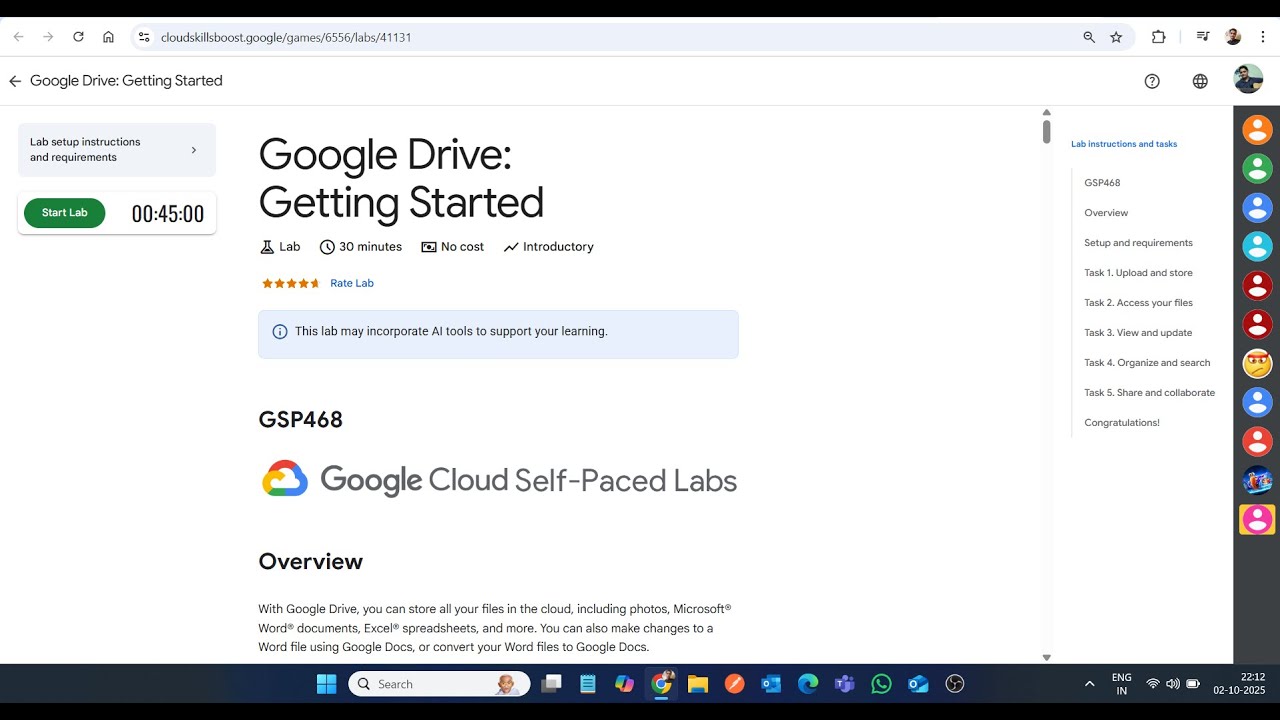This screenshot has height=720, width=1280.
Task: Bookmark this page with the star
Action: point(1116,37)
